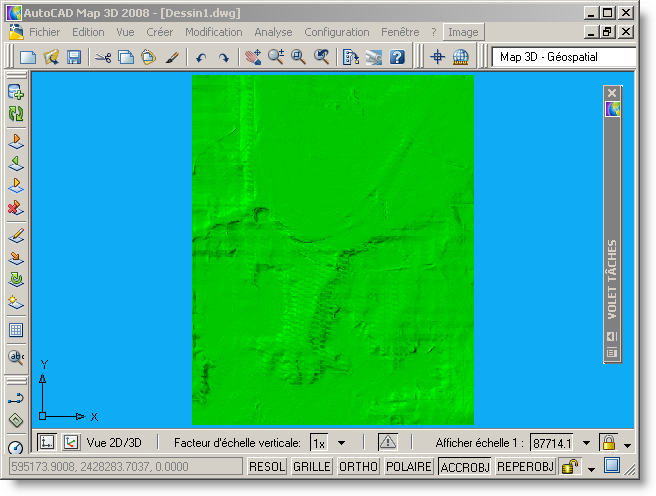Toggle the toolbar lock padlock in status bar
Image resolution: width=656 pixels, height=496 pixels.
tap(569, 466)
